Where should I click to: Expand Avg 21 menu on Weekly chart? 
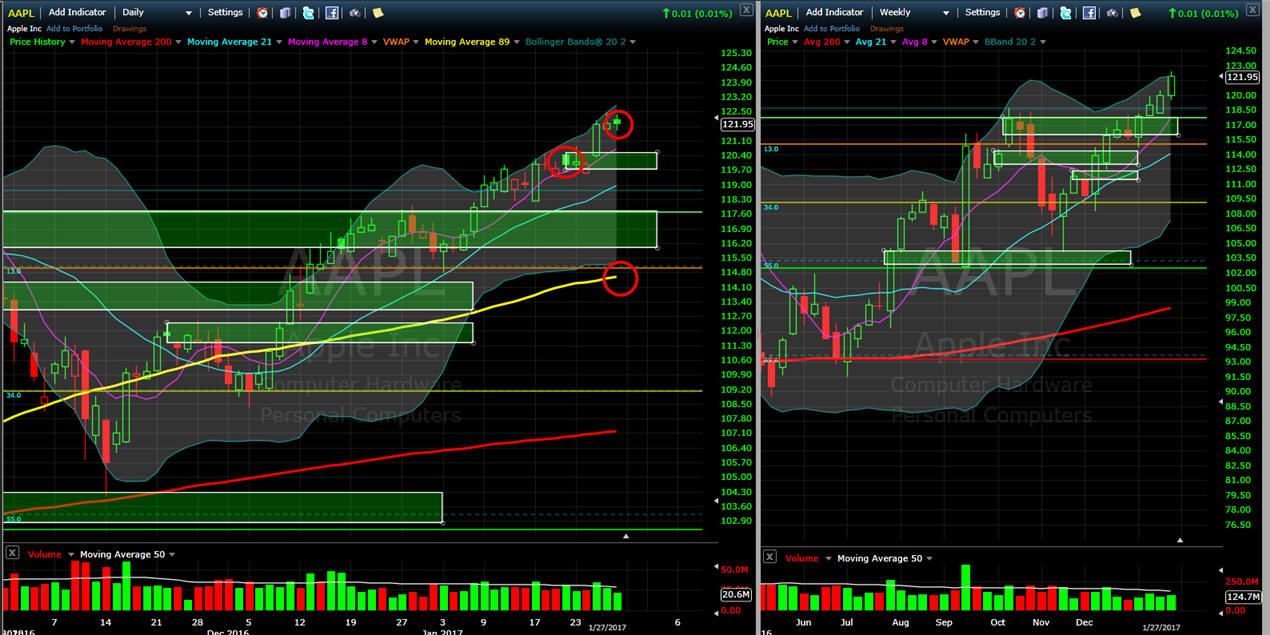(891, 42)
